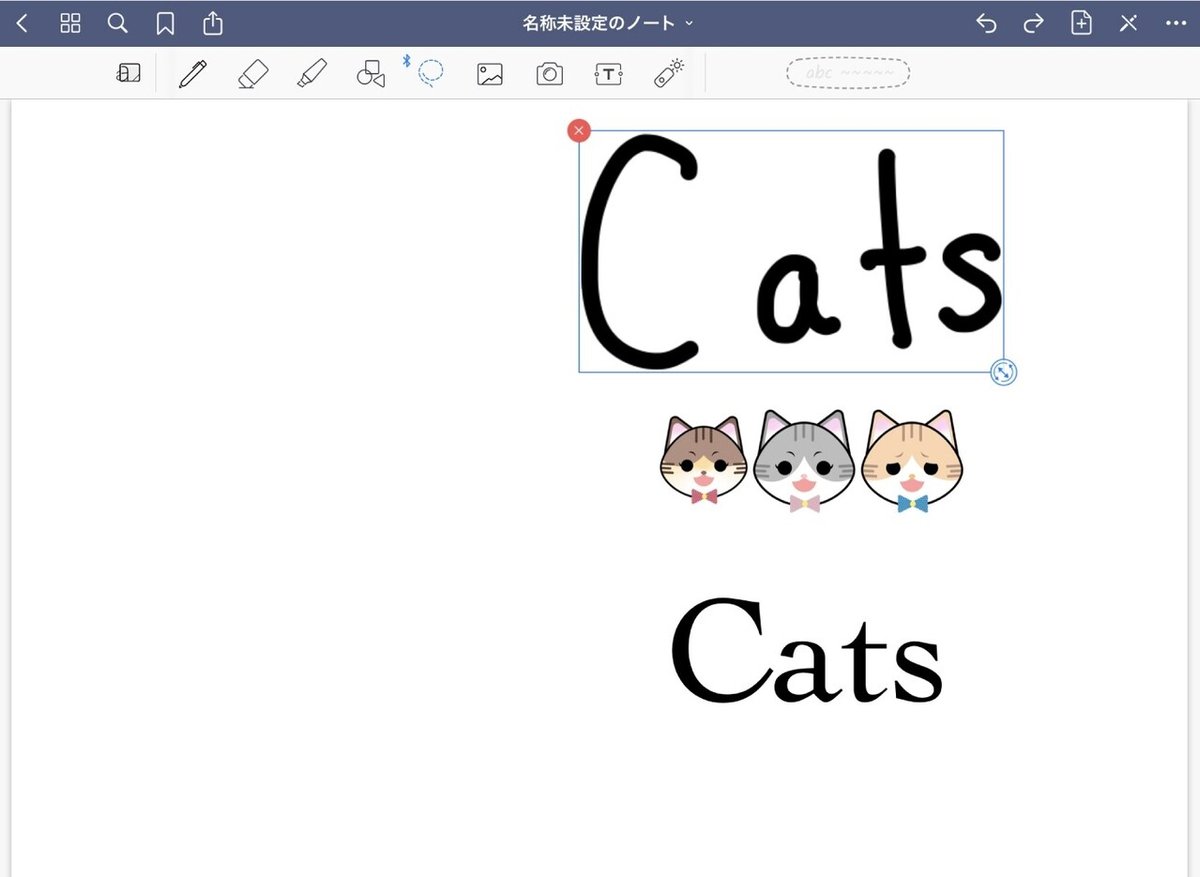Click the typed serif Cats text
The width and height of the screenshot is (1200, 877).
[806, 651]
